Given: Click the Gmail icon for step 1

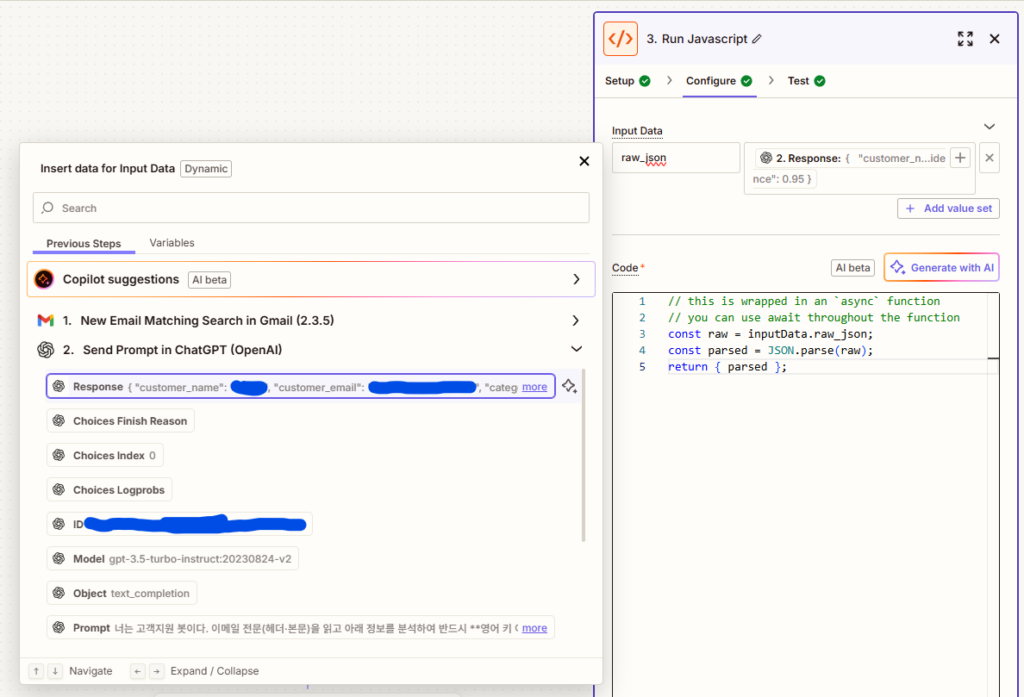Looking at the screenshot, I should tap(45, 320).
